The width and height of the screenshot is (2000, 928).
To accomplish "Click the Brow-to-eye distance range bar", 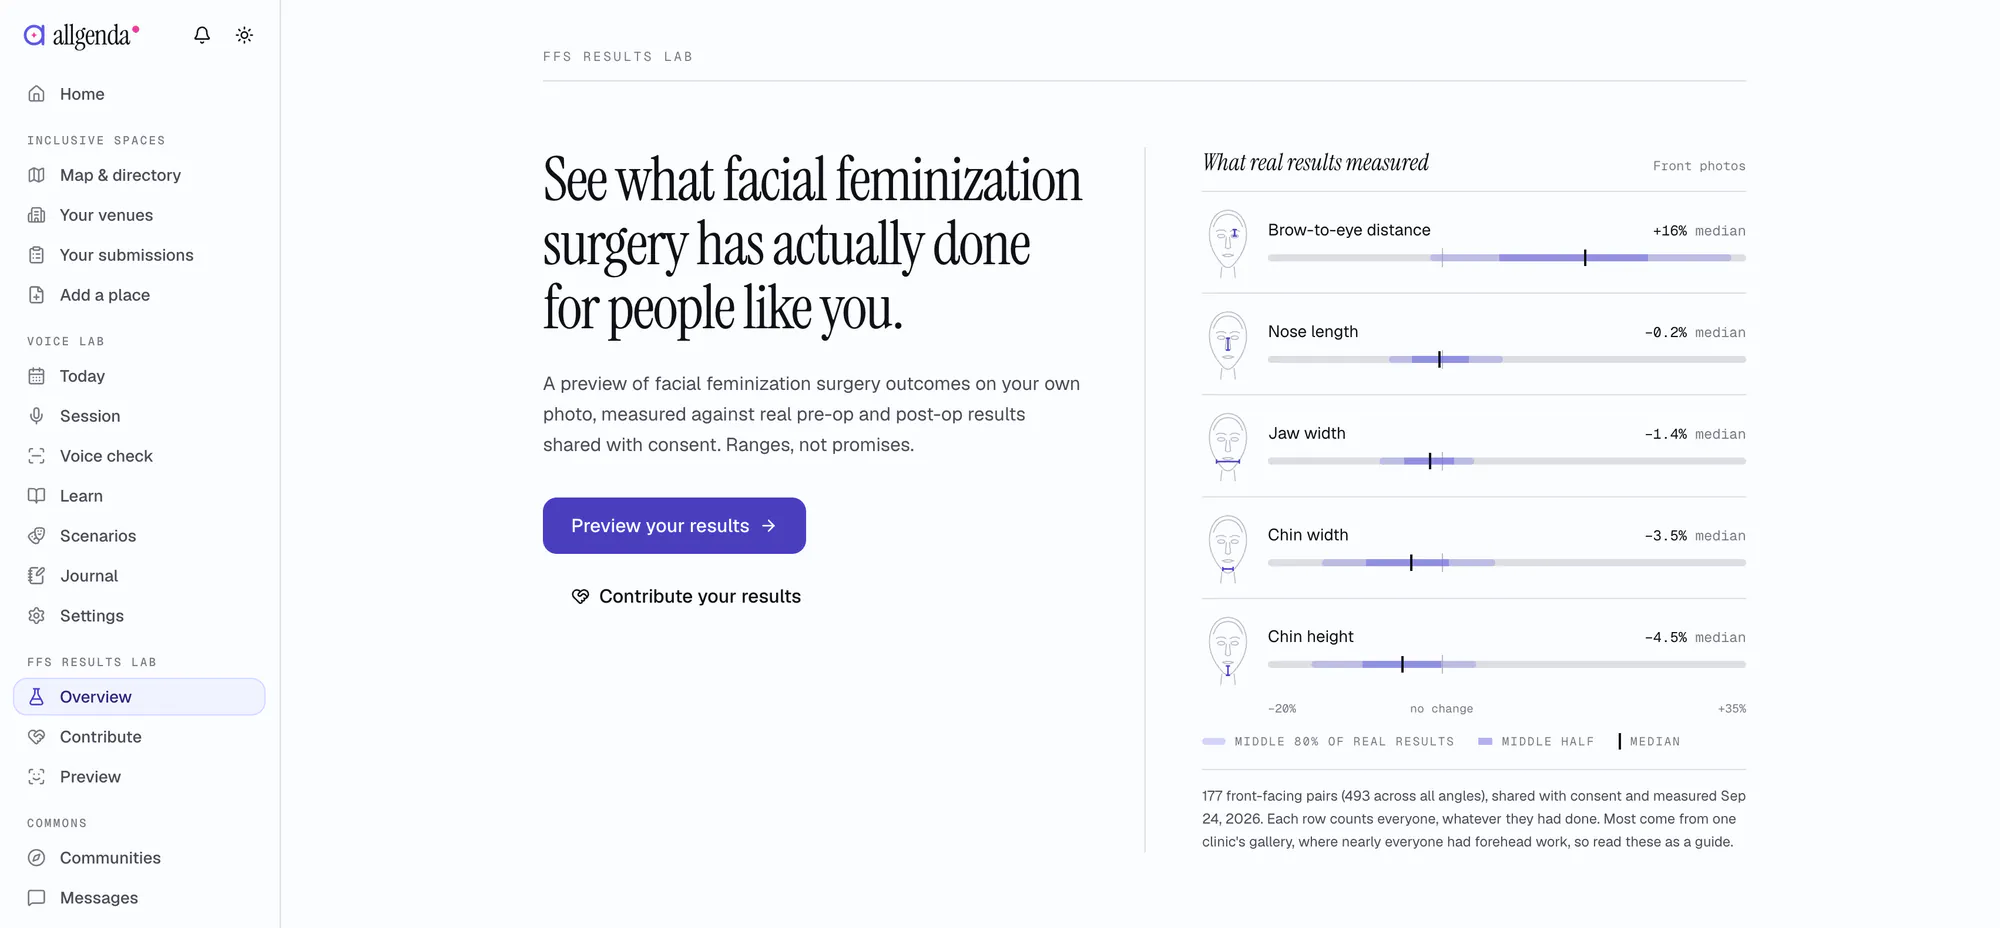I will point(1507,258).
